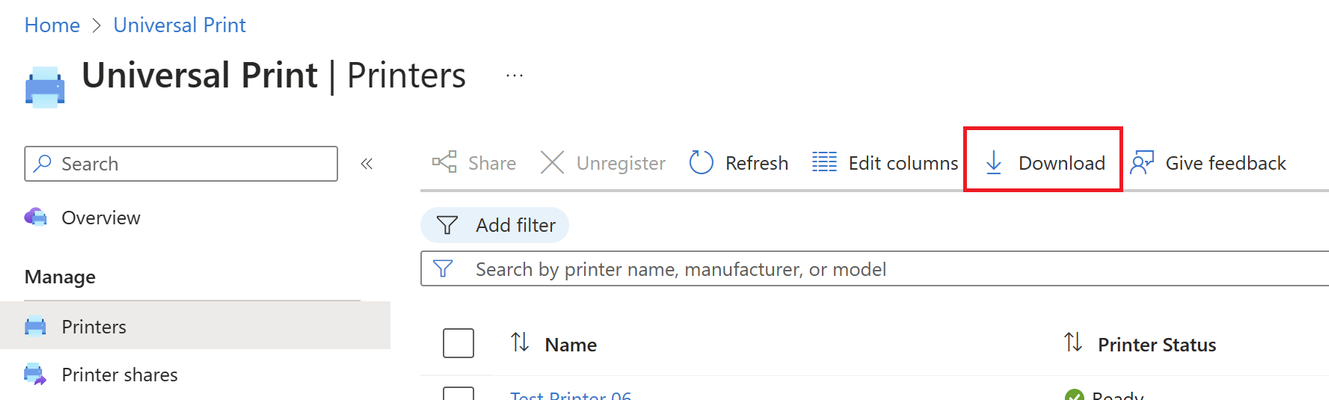Open Printer shares menu item
Screen dimensions: 1329x400
click(120, 375)
